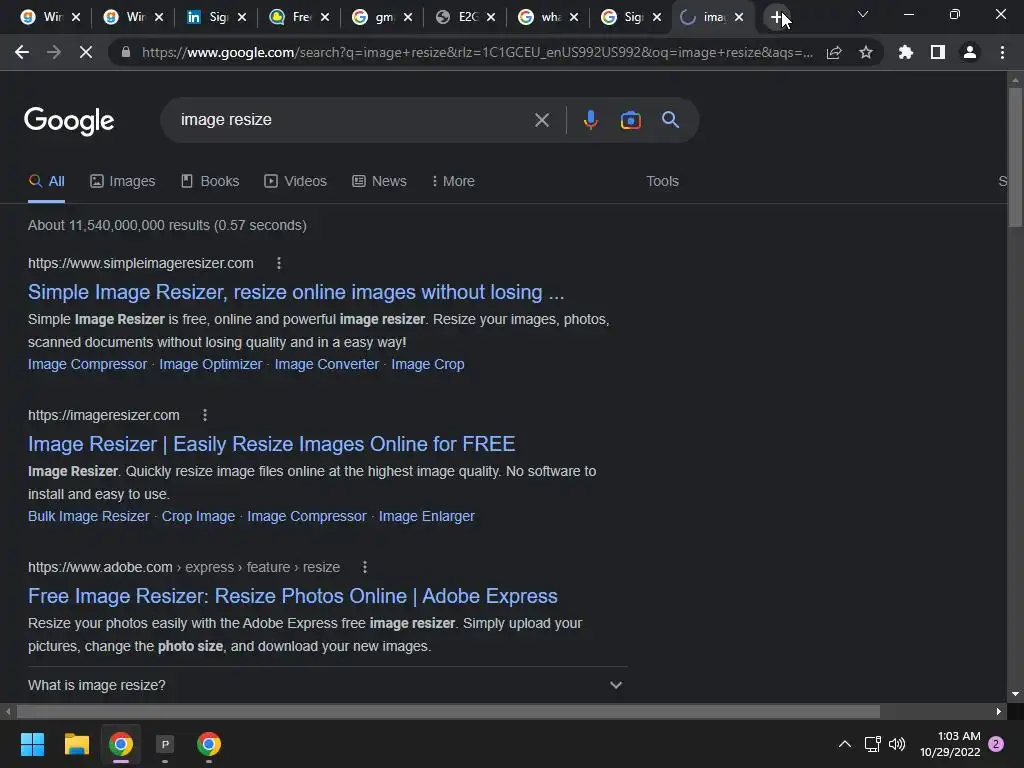The width and height of the screenshot is (1024, 768).
Task: Open a new tab with plus button
Action: click(776, 18)
